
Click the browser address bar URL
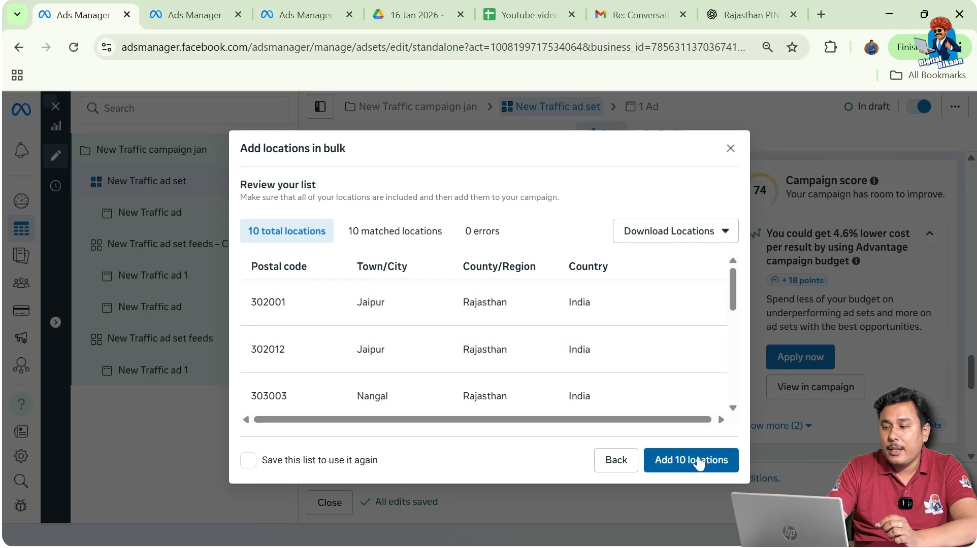(433, 47)
